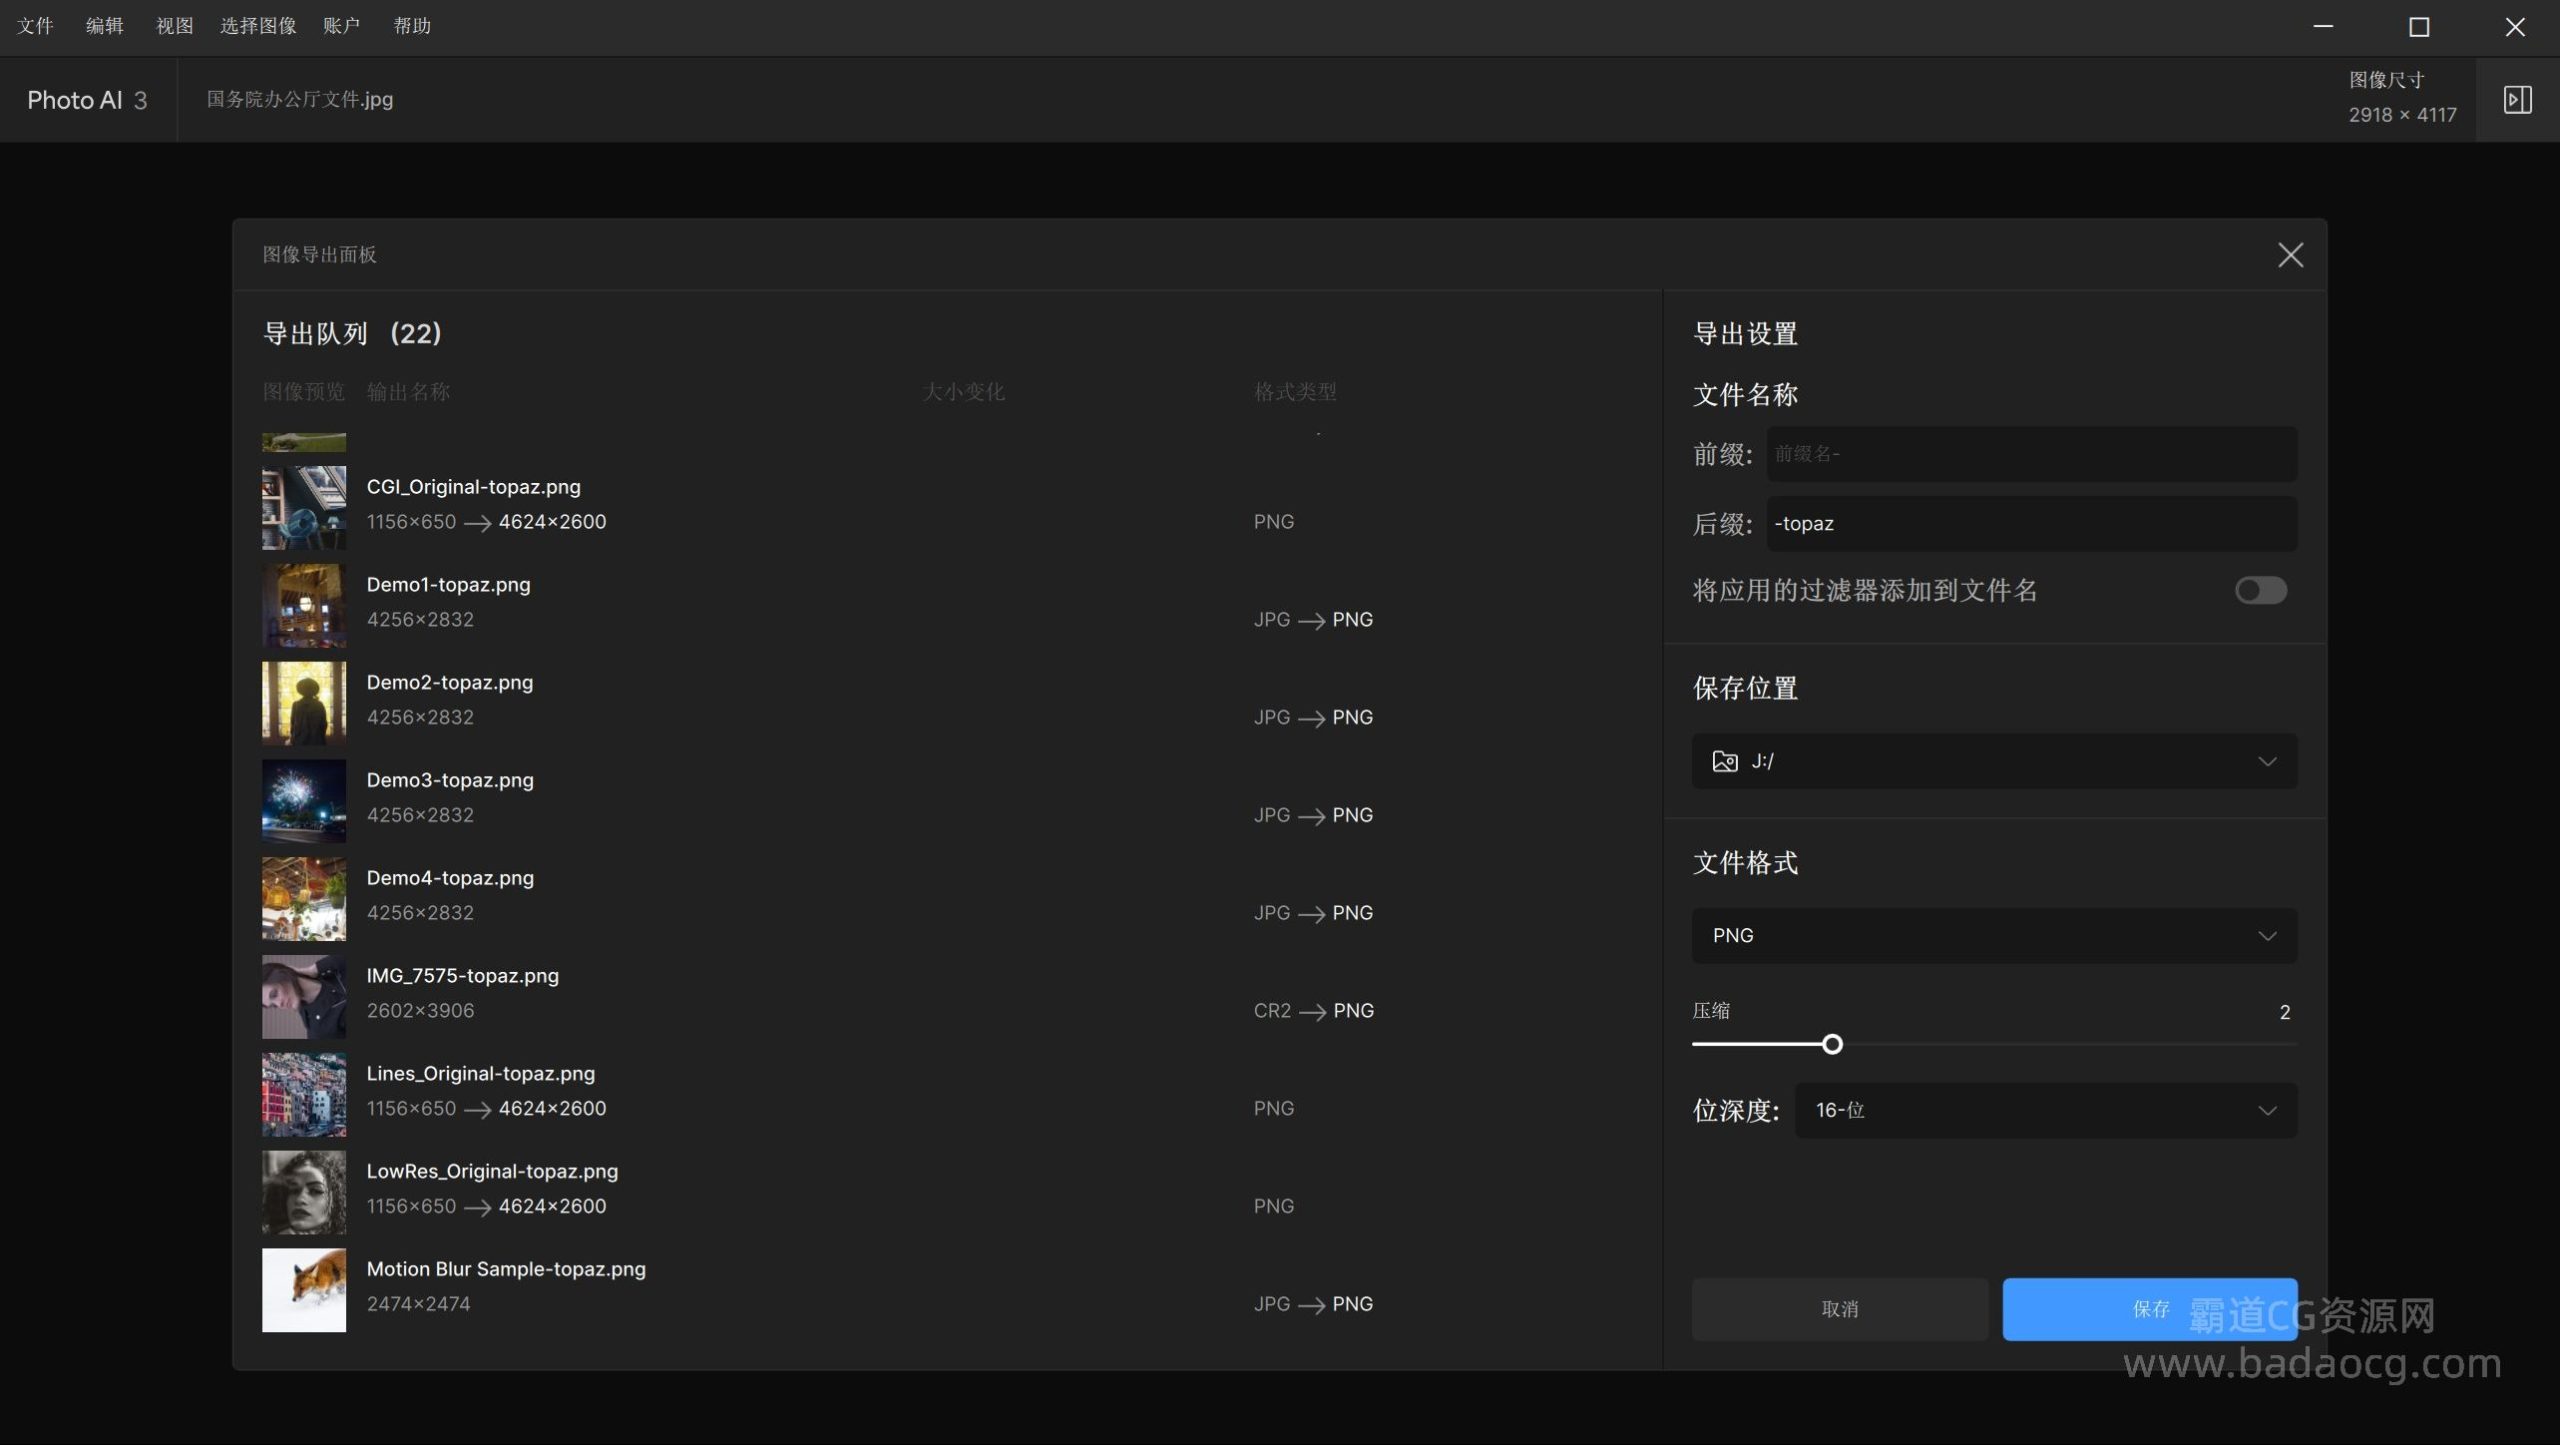
Task: Click the Cancel button
Action: tap(1839, 1308)
